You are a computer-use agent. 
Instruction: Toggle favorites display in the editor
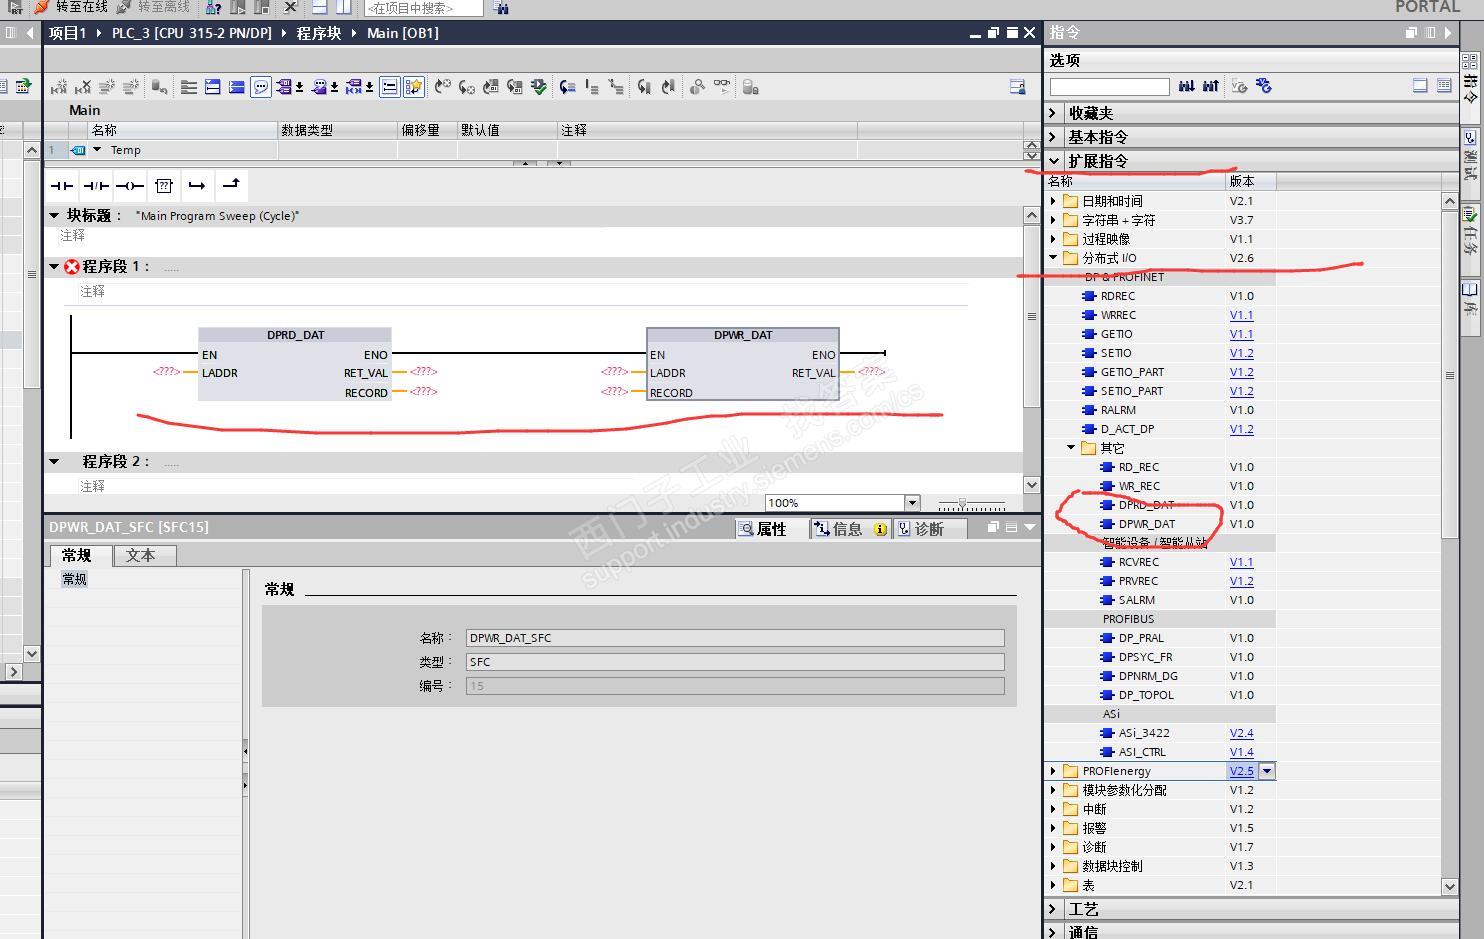pos(413,87)
